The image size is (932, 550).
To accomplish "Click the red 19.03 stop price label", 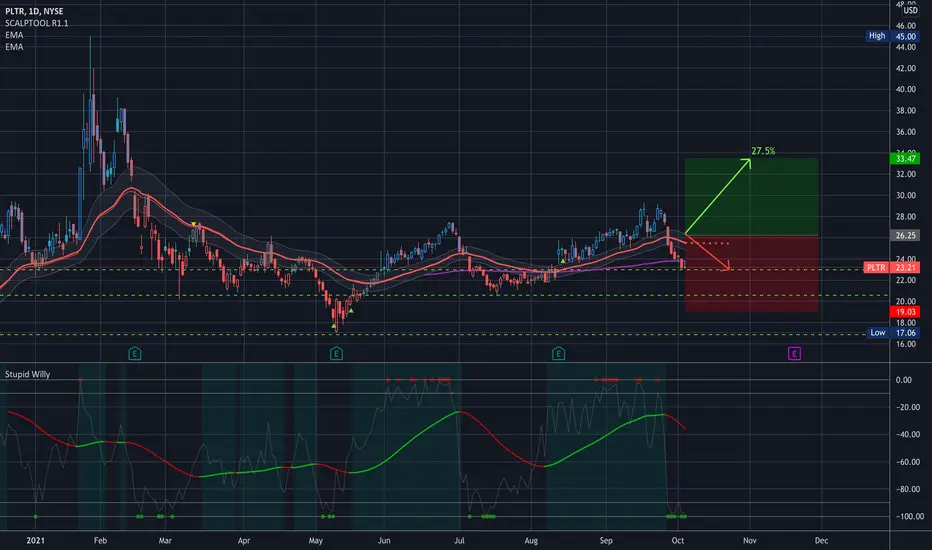I will coord(905,312).
